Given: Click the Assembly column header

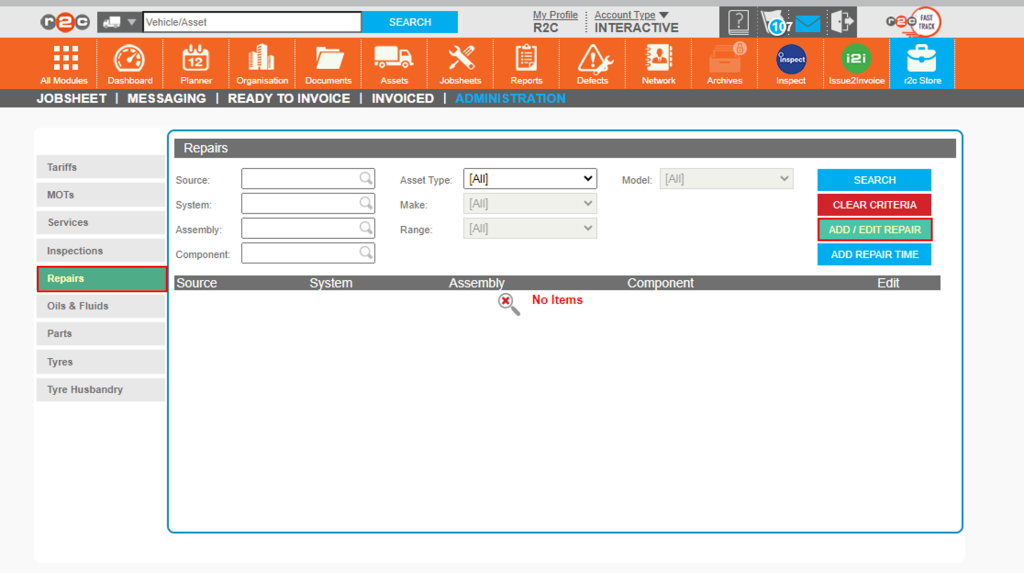Looking at the screenshot, I should pyautogui.click(x=477, y=283).
